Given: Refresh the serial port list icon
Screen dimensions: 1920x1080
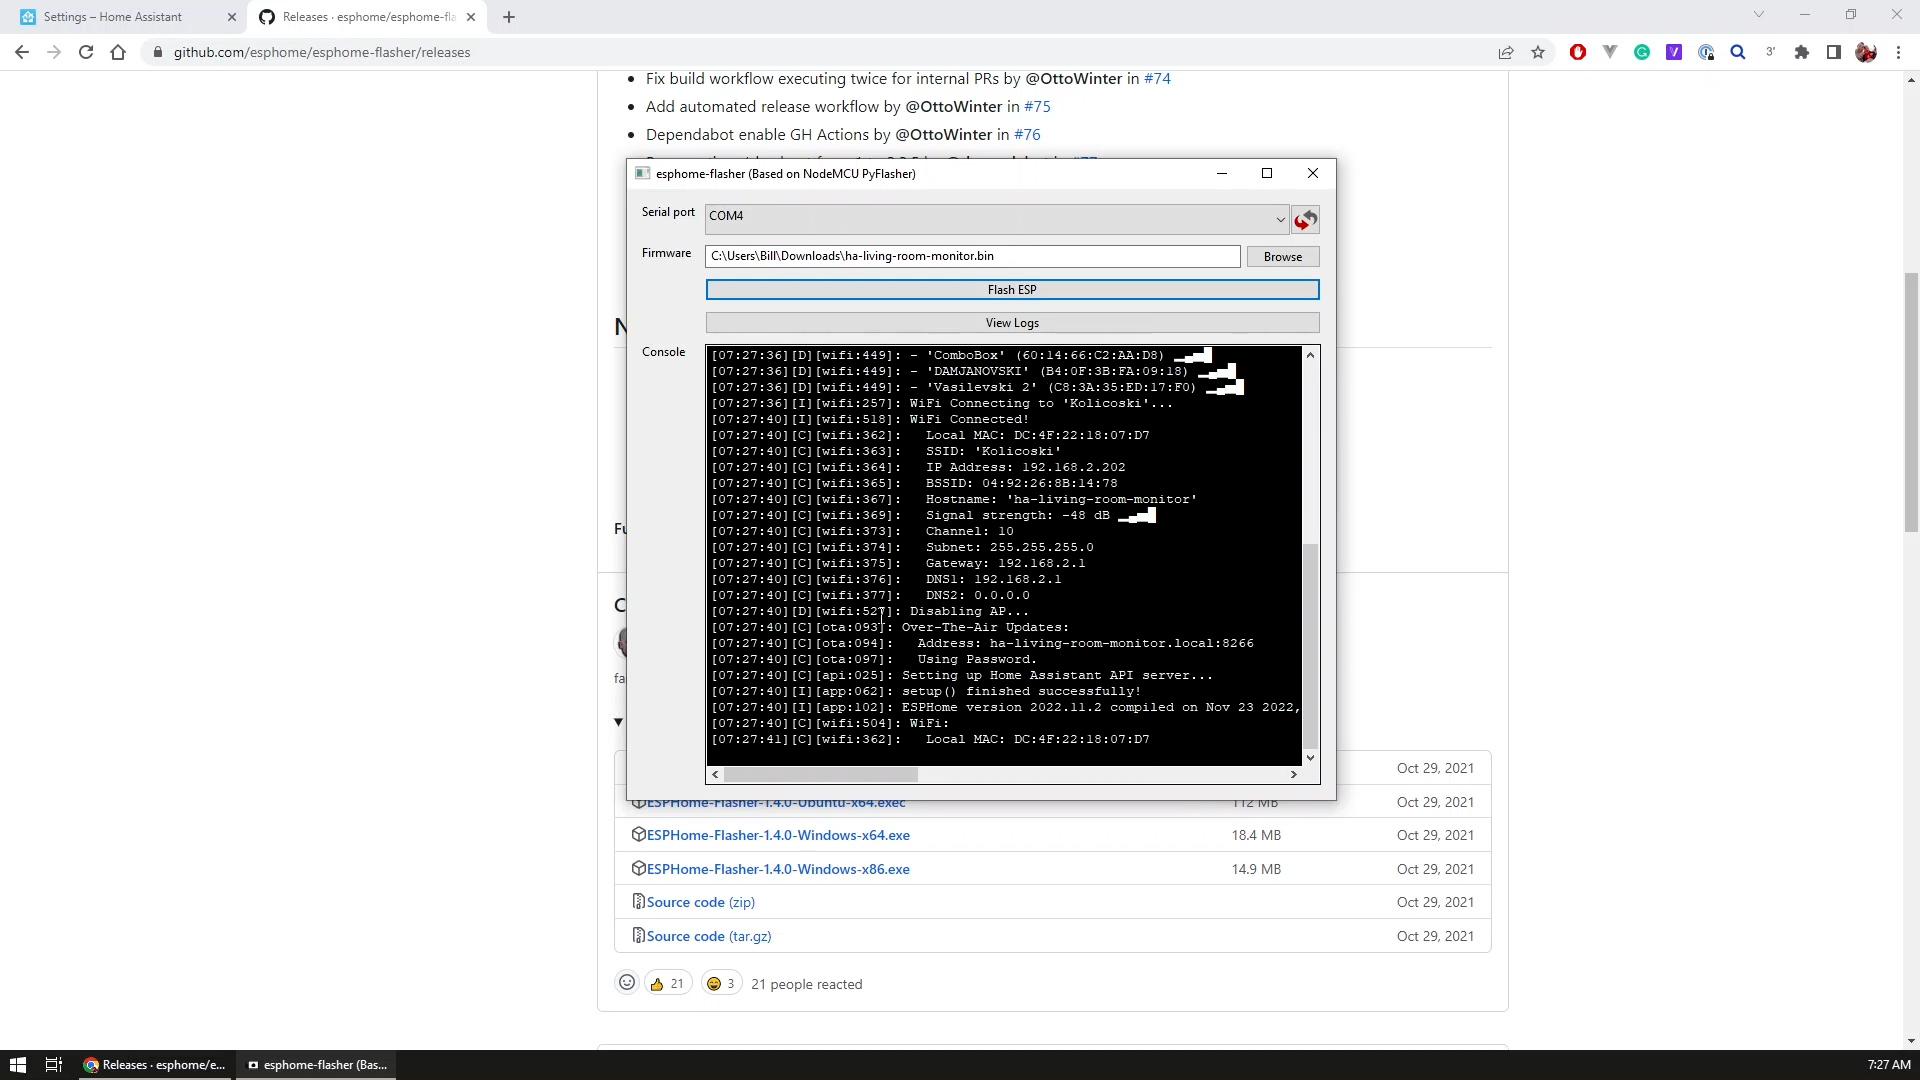Looking at the screenshot, I should (x=1305, y=219).
